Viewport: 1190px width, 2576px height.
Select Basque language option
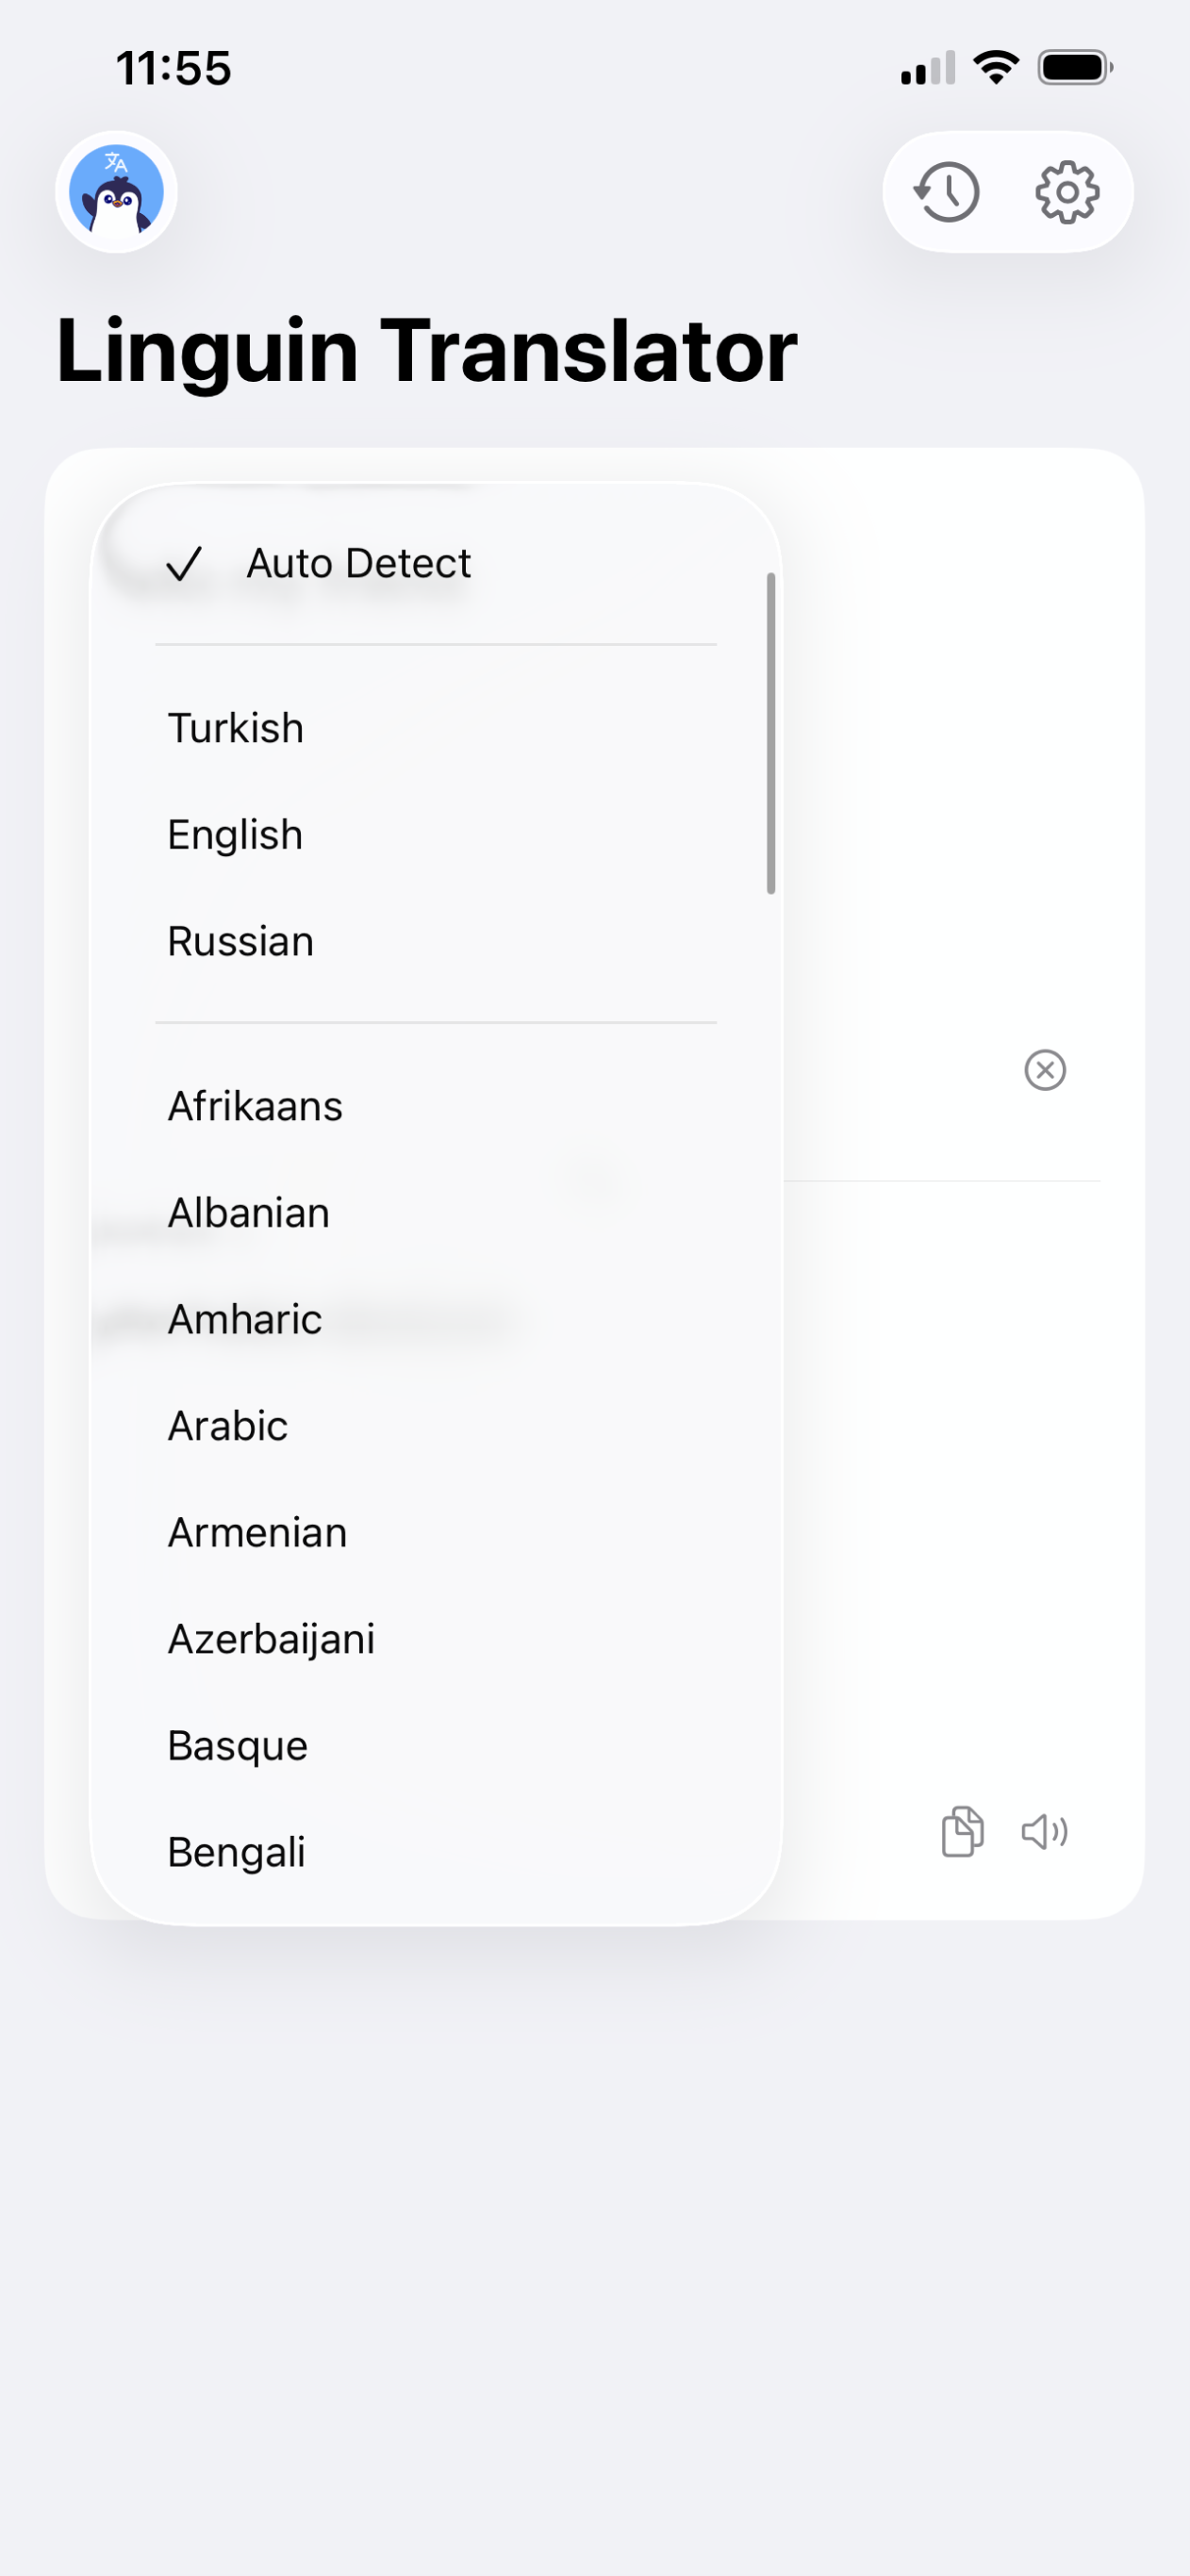pos(238,1746)
